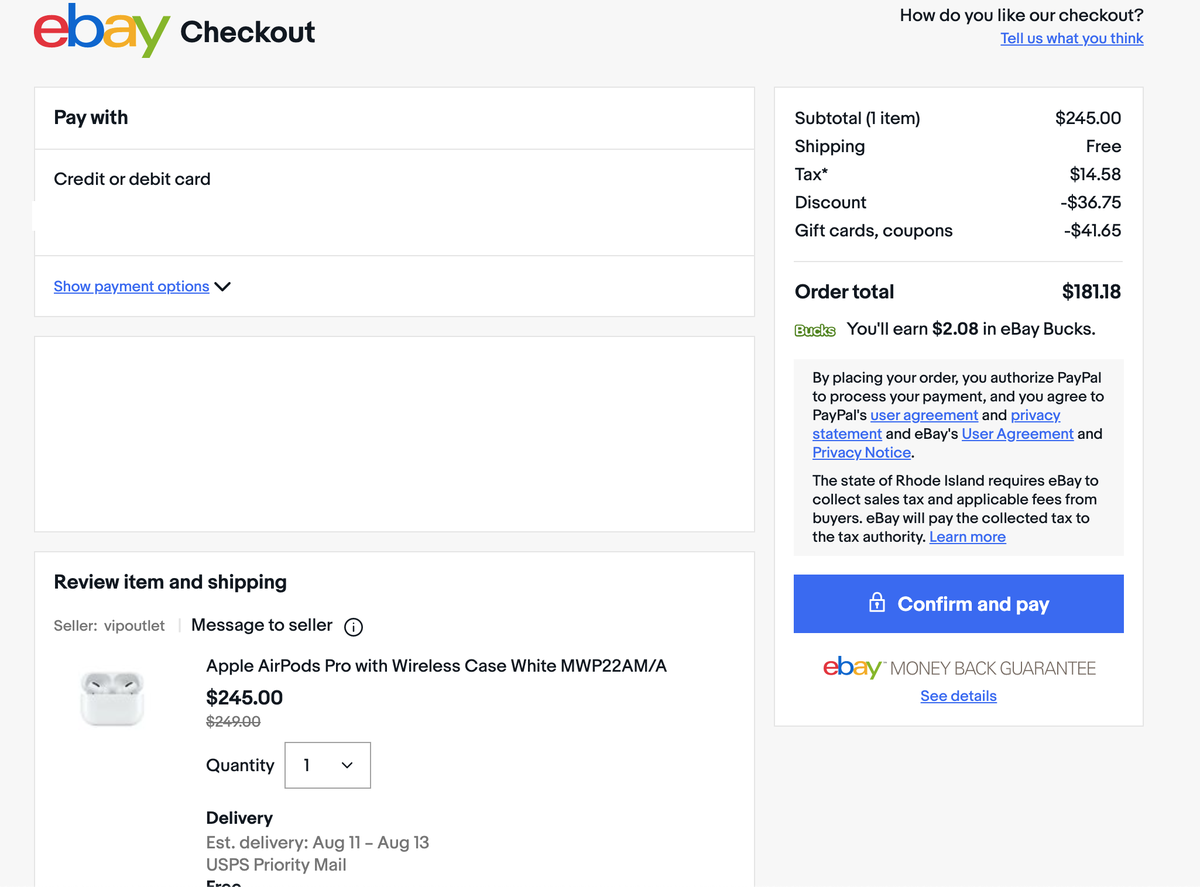Click the USPS Priority Mail delivery text
Screen dimensions: 1200x887
click(x=276, y=865)
